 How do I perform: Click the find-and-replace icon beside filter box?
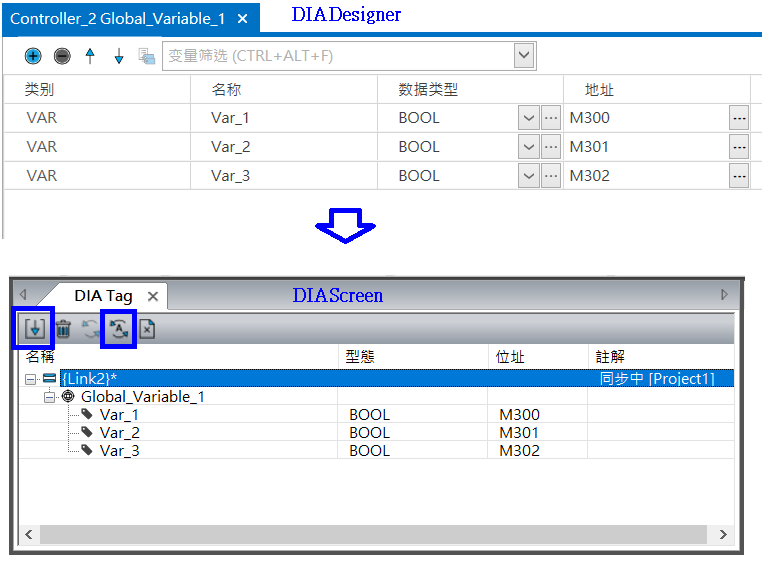146,56
